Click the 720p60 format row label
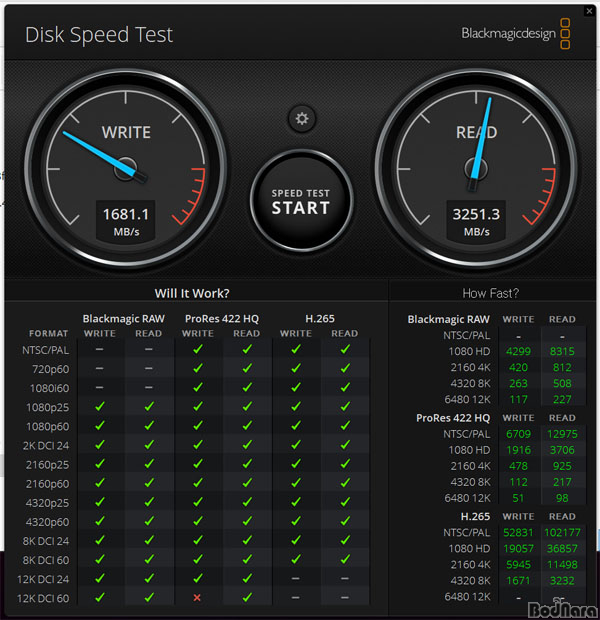 click(51, 369)
